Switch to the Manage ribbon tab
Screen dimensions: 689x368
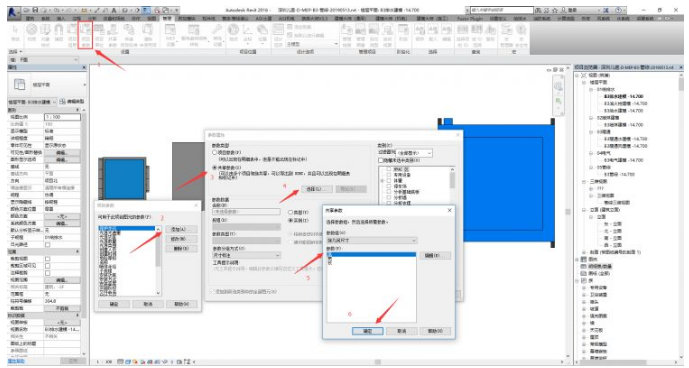(167, 18)
